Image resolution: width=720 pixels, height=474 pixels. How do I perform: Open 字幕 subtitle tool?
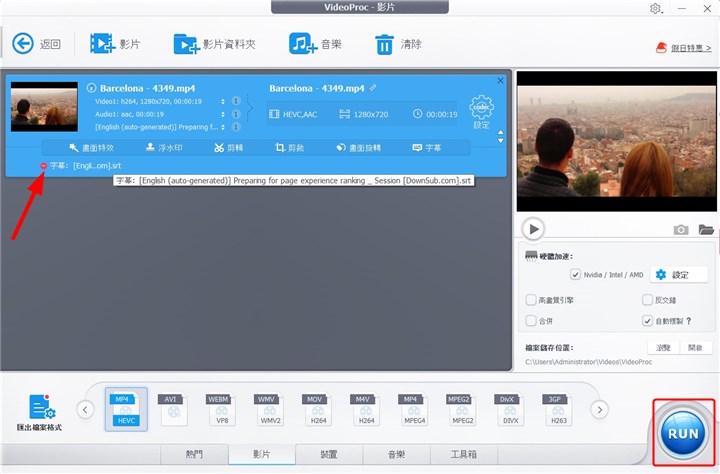(x=427, y=147)
